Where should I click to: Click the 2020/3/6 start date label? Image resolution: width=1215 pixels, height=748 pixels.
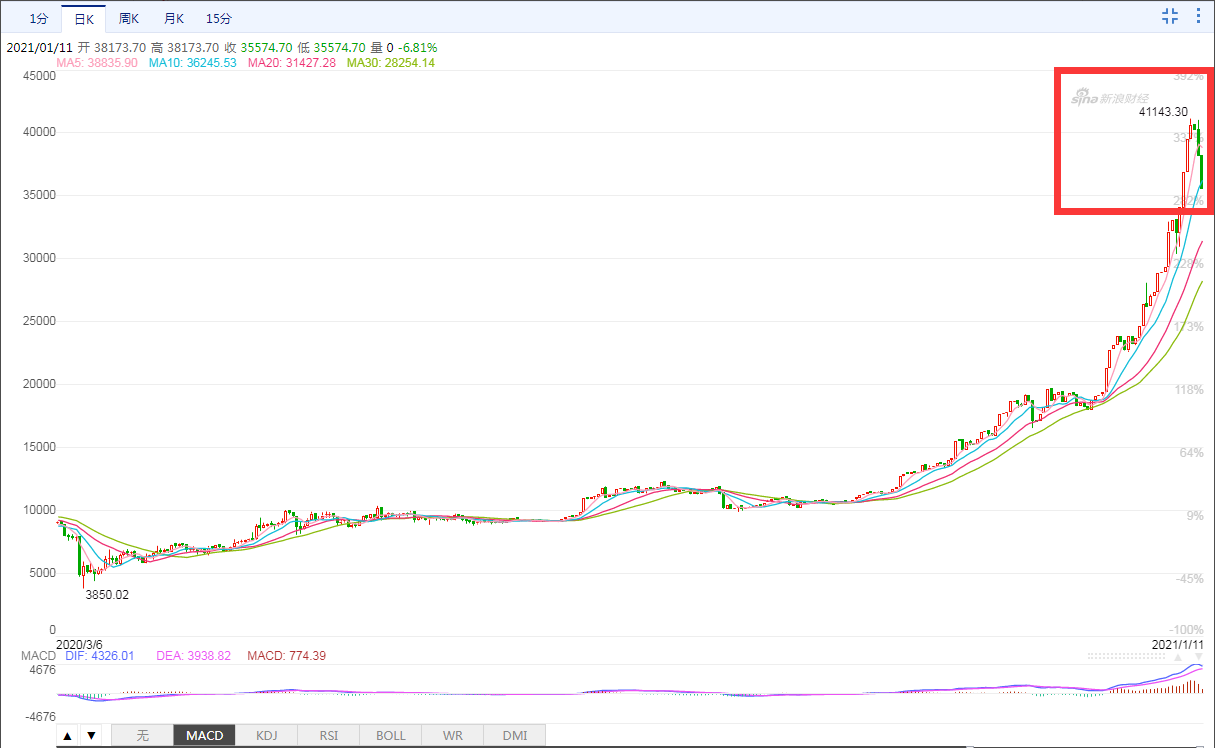point(79,644)
